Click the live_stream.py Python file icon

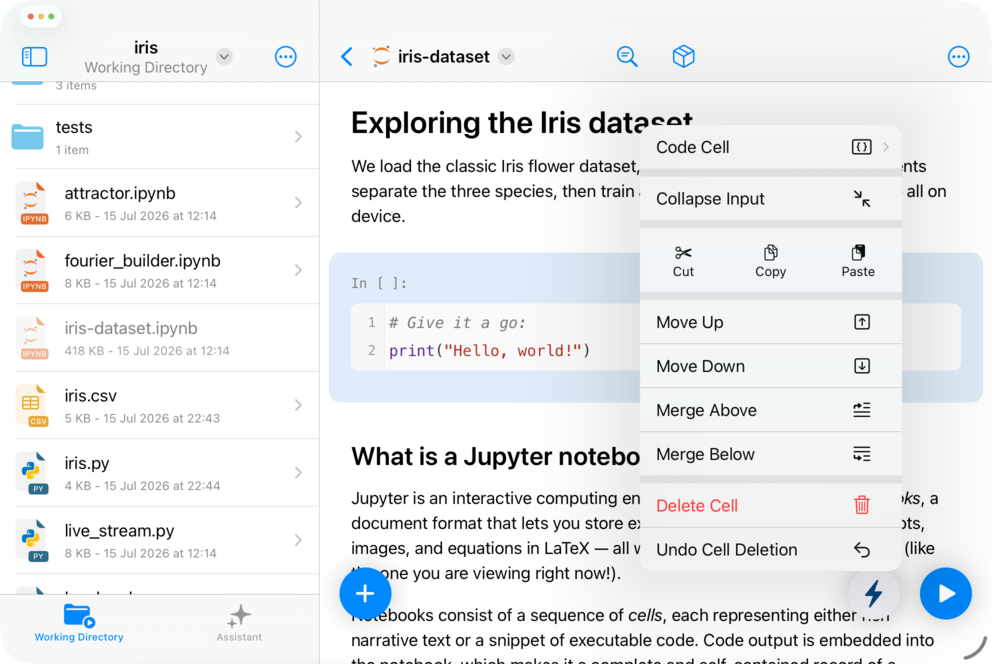(x=32, y=541)
